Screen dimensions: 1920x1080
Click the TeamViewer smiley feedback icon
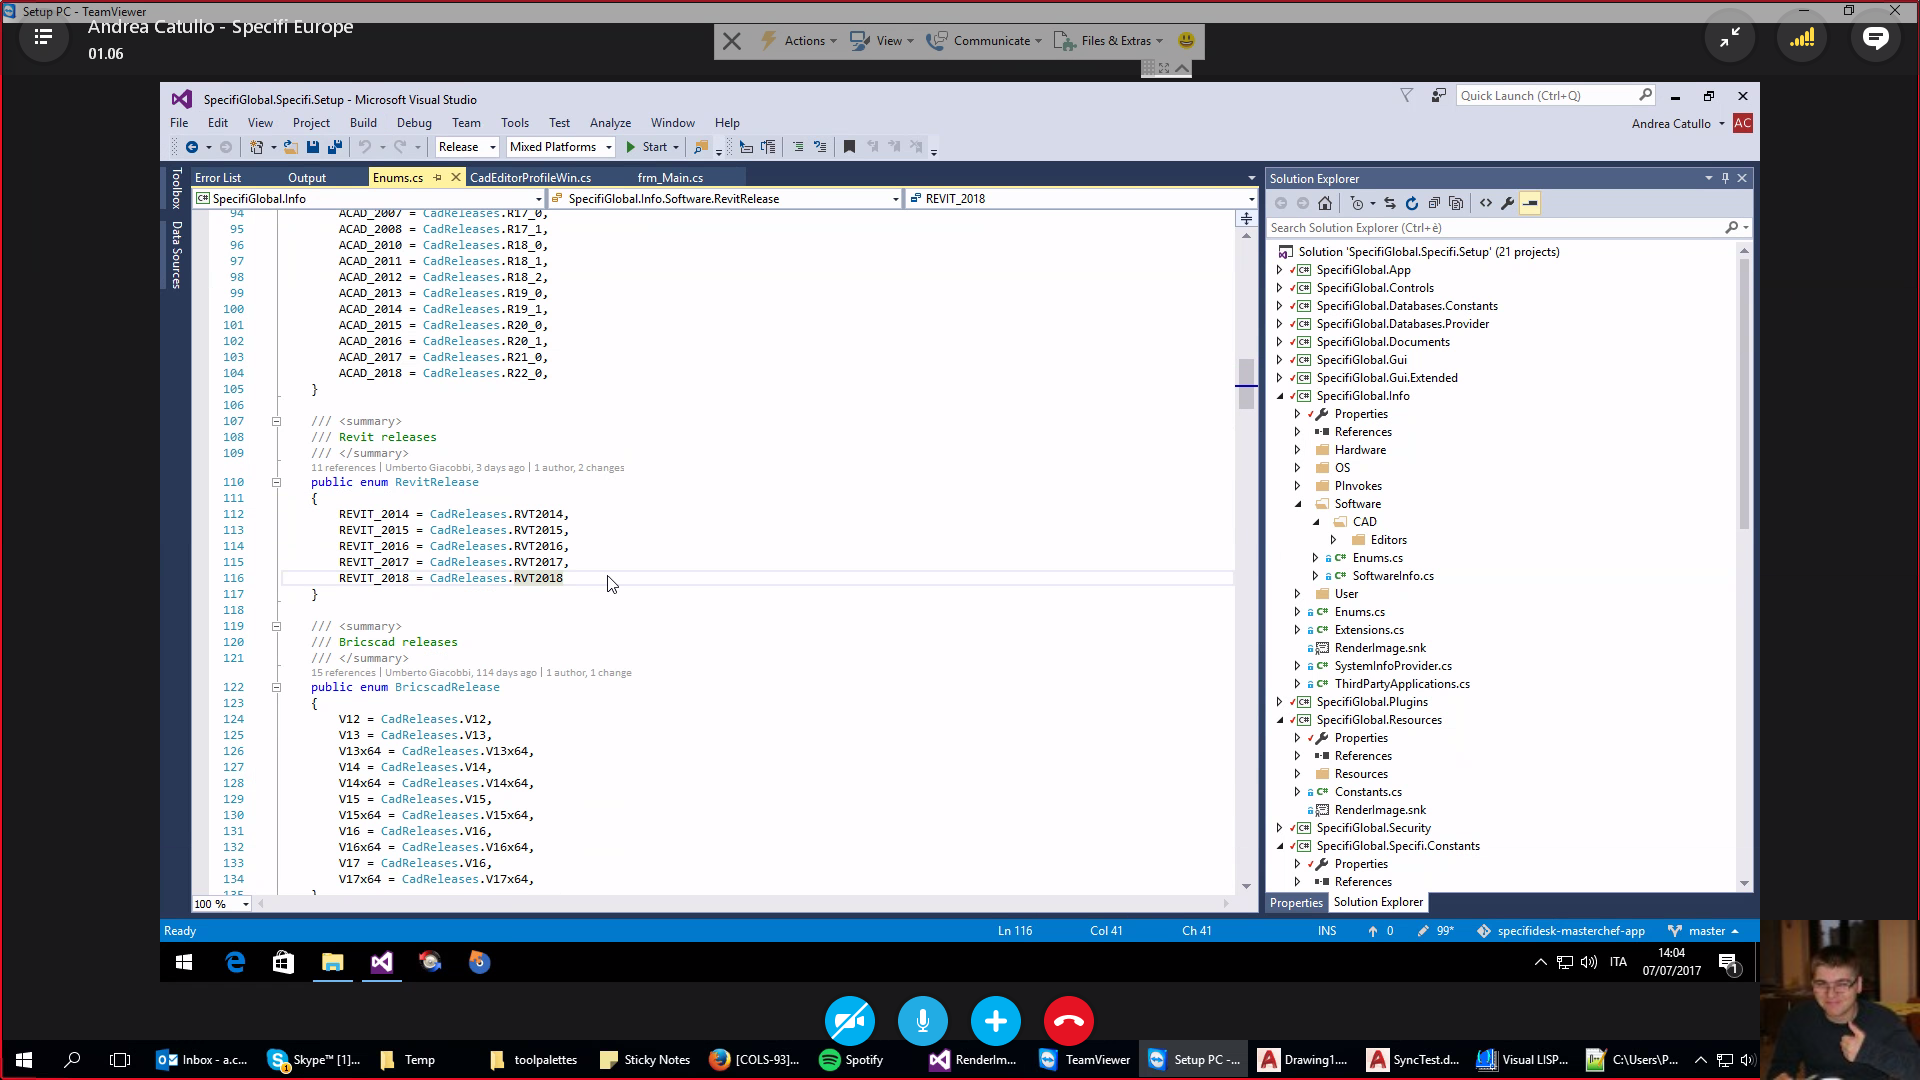coord(1186,40)
